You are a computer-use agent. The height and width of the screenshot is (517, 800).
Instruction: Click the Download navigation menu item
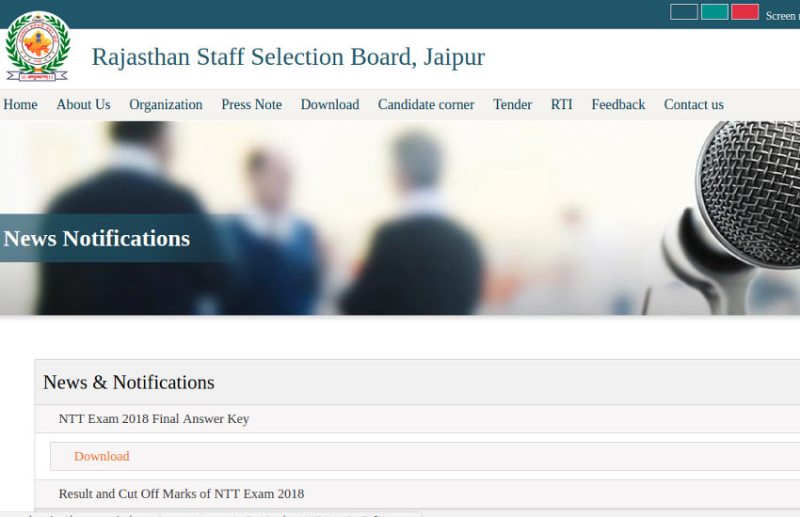point(330,104)
